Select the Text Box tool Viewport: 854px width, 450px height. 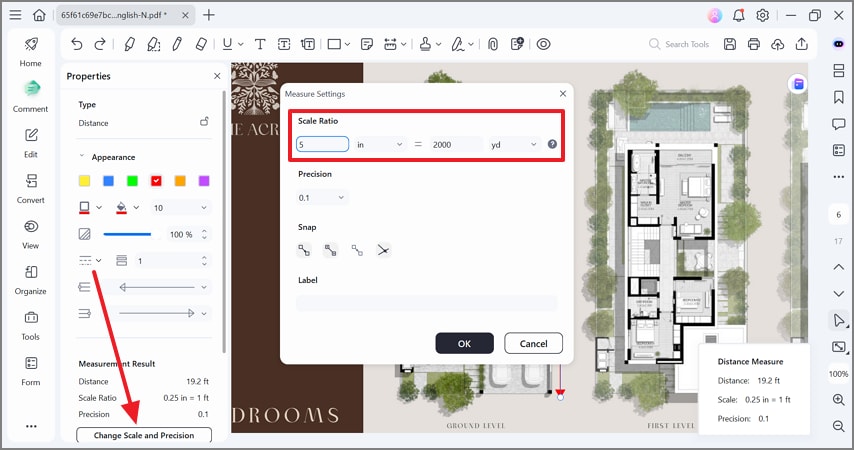(x=284, y=44)
